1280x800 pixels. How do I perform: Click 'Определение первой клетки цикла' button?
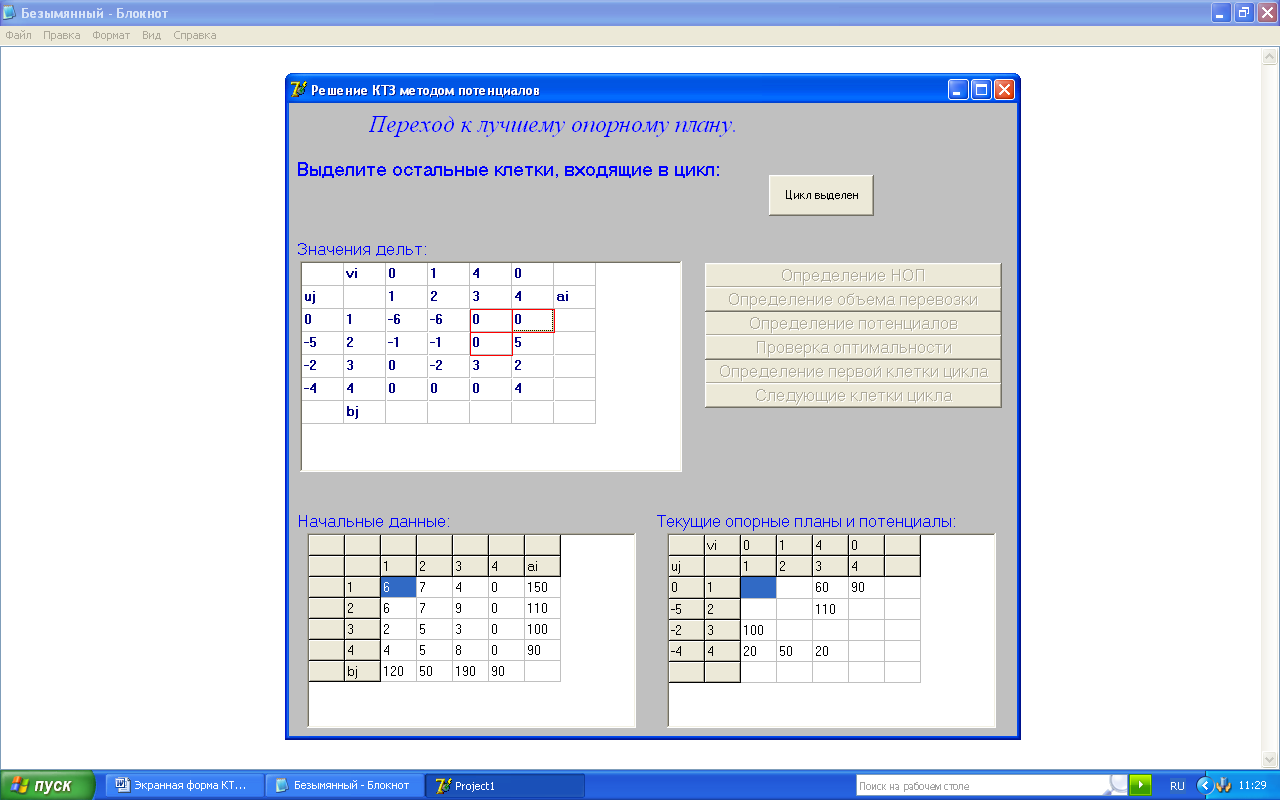[x=853, y=371]
